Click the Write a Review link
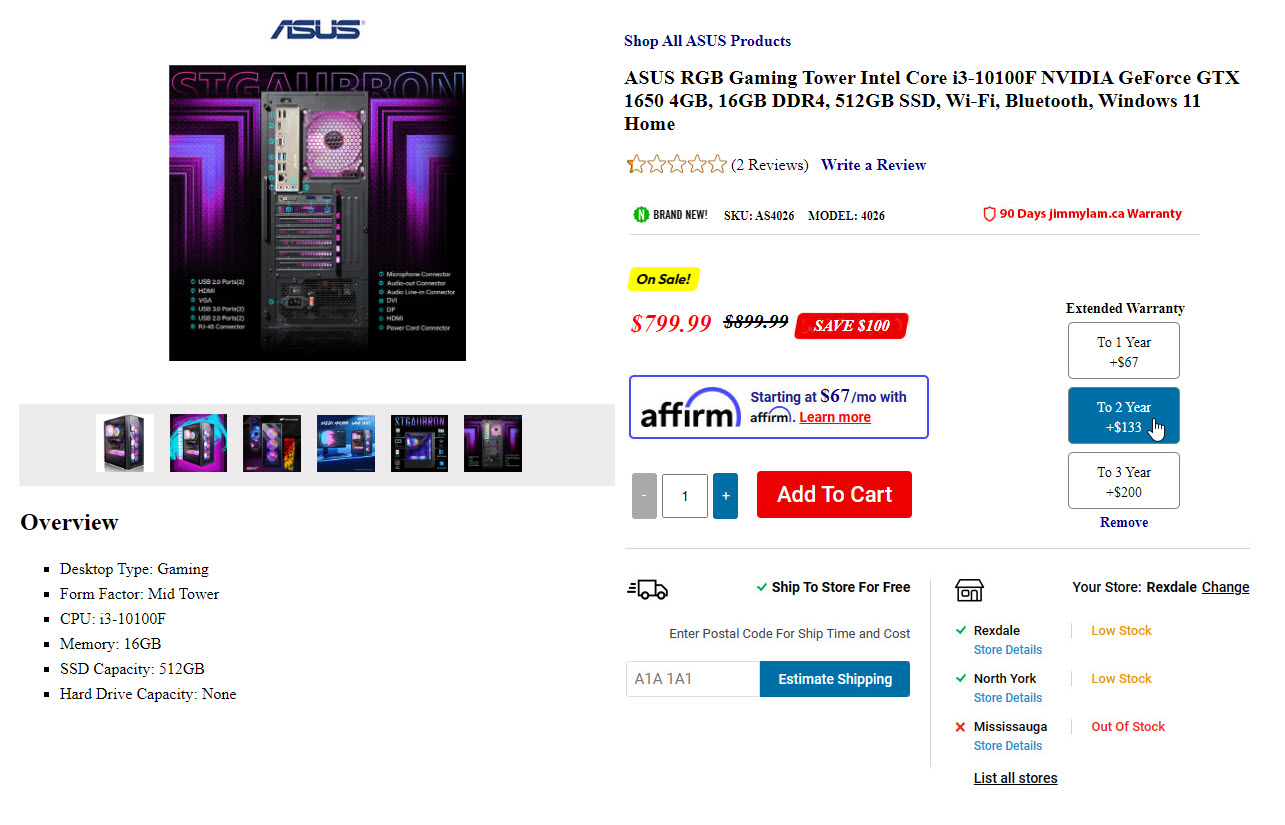 873,165
